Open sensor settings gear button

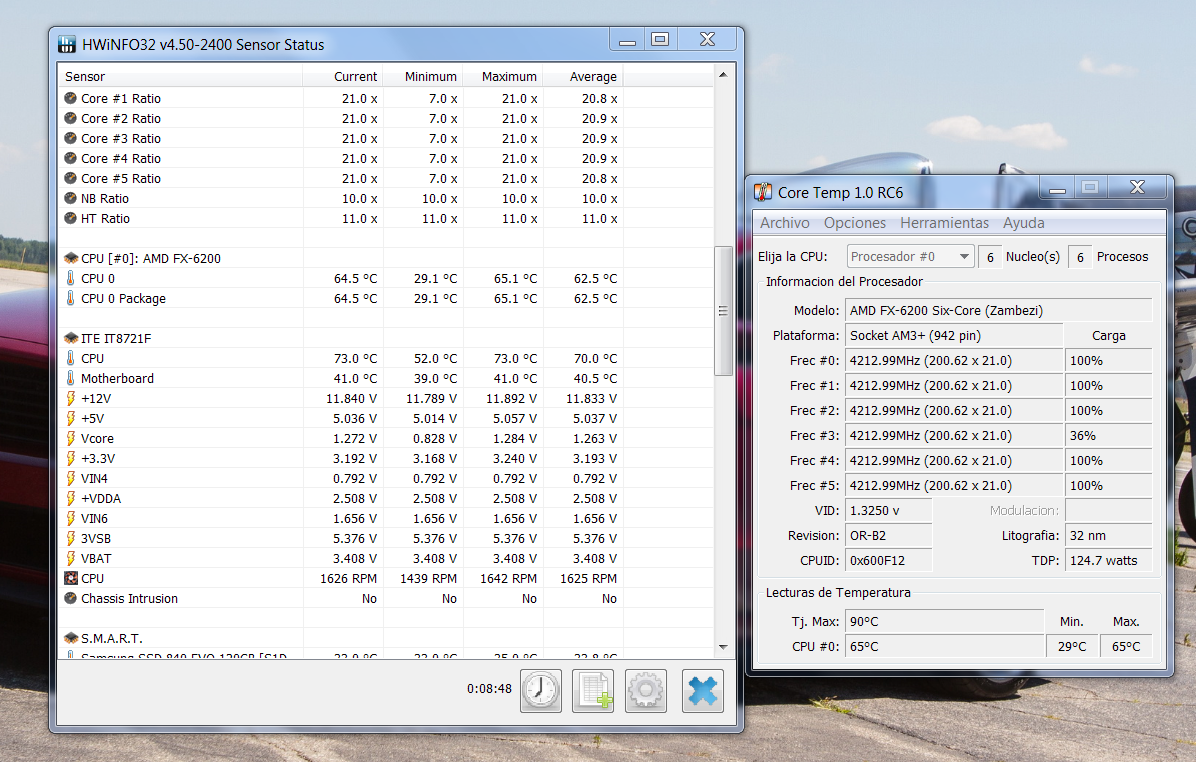click(646, 691)
